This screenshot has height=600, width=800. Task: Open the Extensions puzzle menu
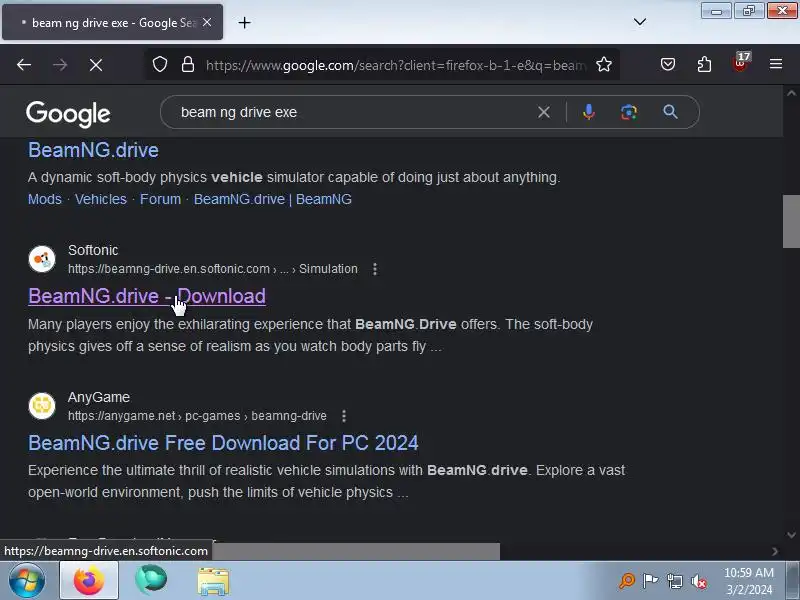click(x=704, y=64)
